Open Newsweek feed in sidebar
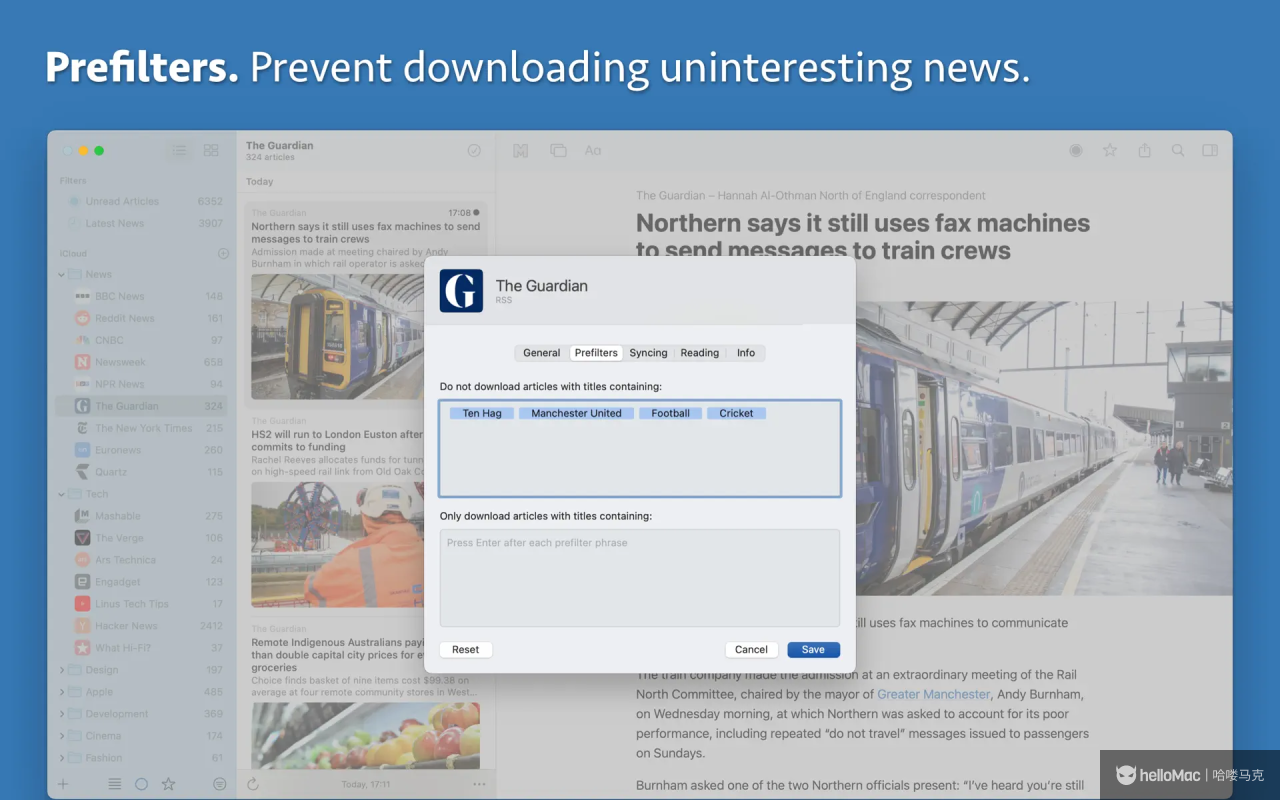Image resolution: width=1280 pixels, height=800 pixels. coord(141,362)
